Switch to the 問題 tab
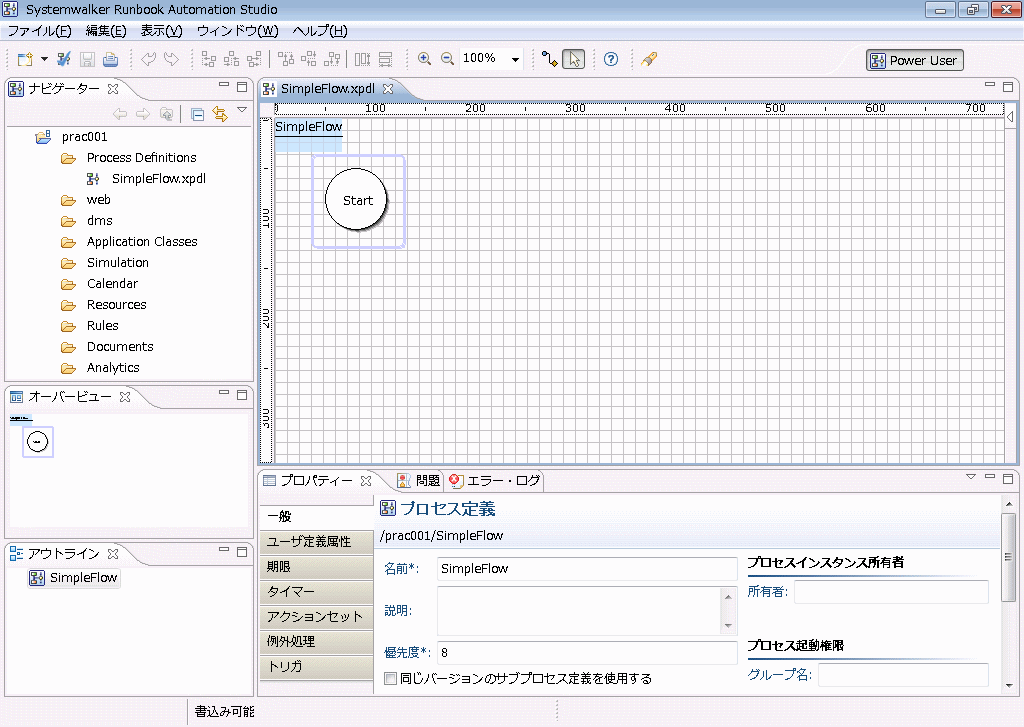 pyautogui.click(x=419, y=480)
